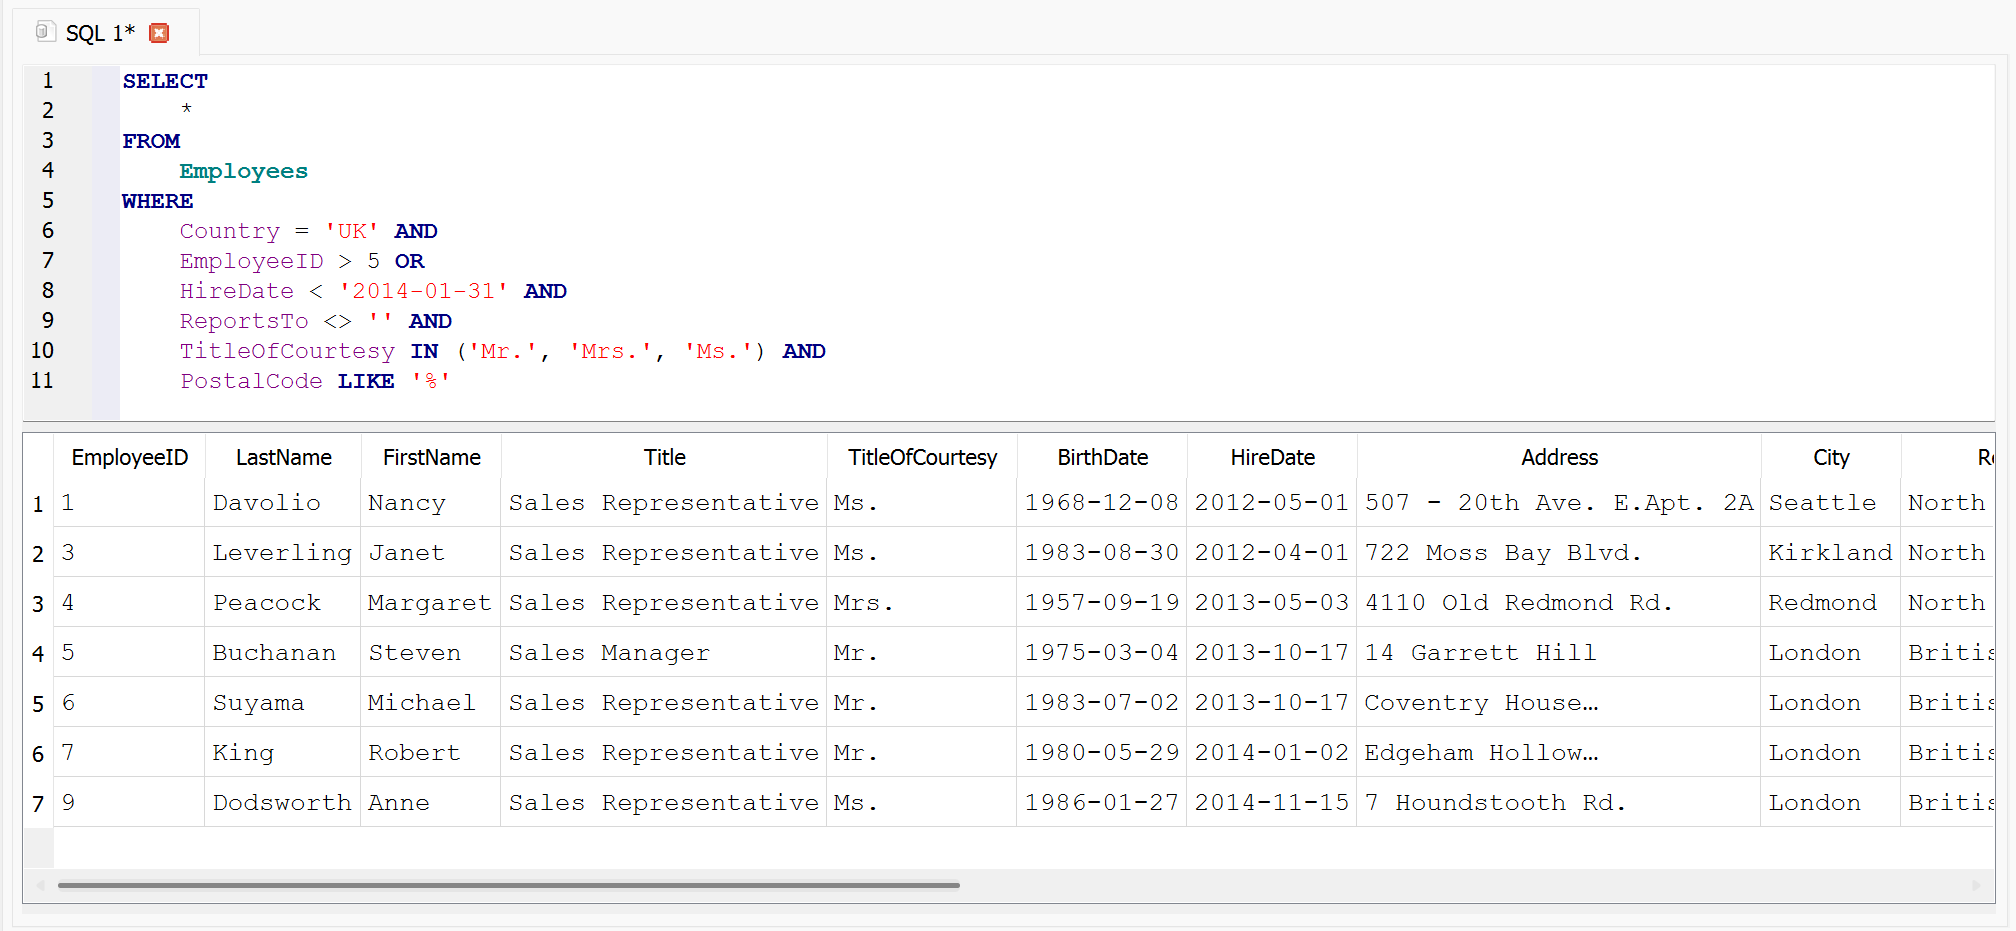The image size is (2016, 931).
Task: Select result row number 7 header
Action: coord(38,804)
